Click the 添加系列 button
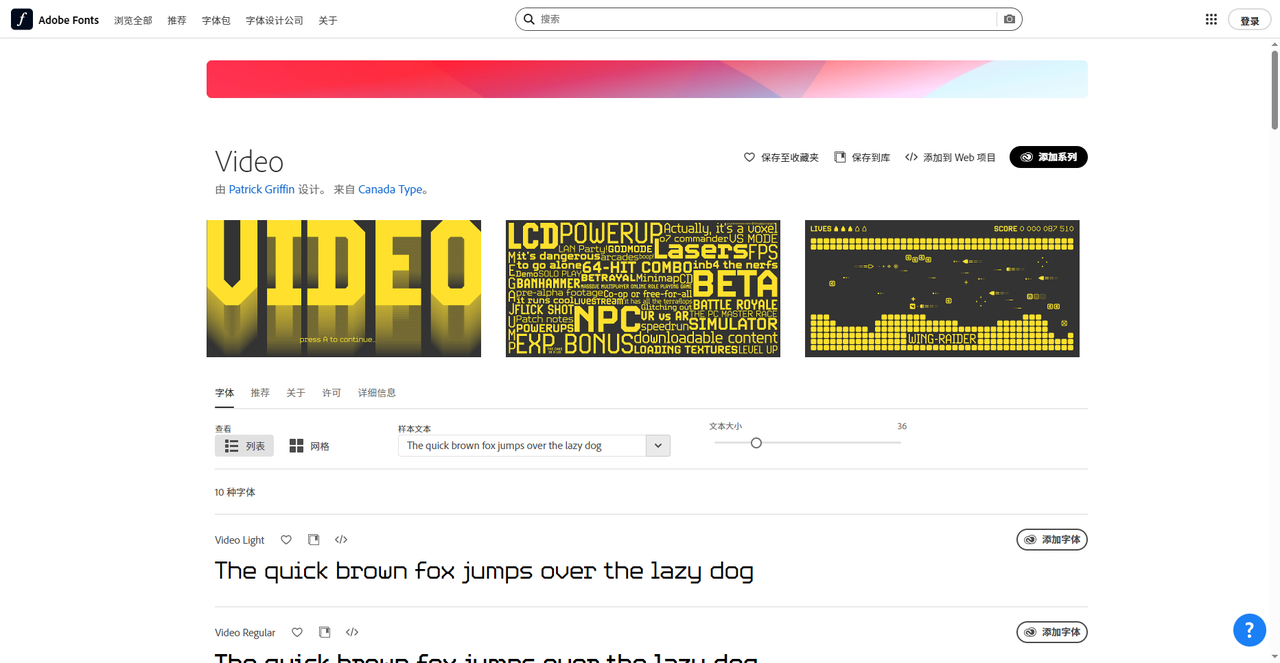This screenshot has height=663, width=1280. pos(1048,157)
